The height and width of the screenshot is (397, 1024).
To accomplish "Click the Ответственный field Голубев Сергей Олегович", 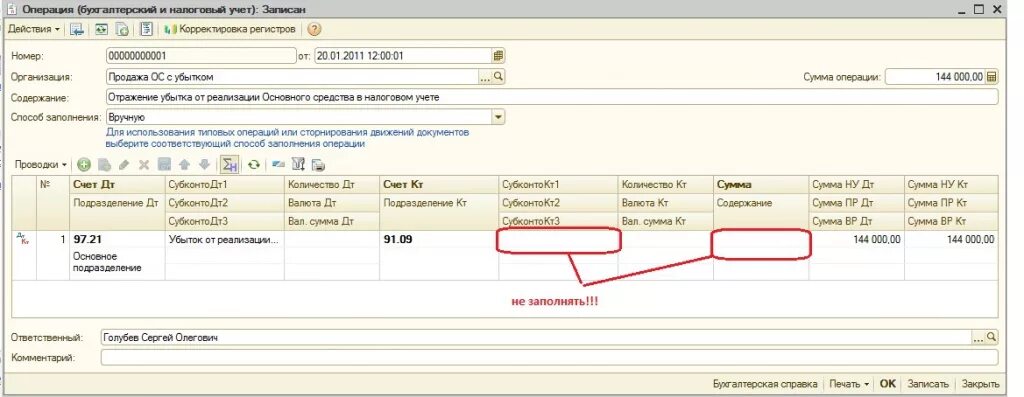I will pyautogui.click(x=536, y=338).
